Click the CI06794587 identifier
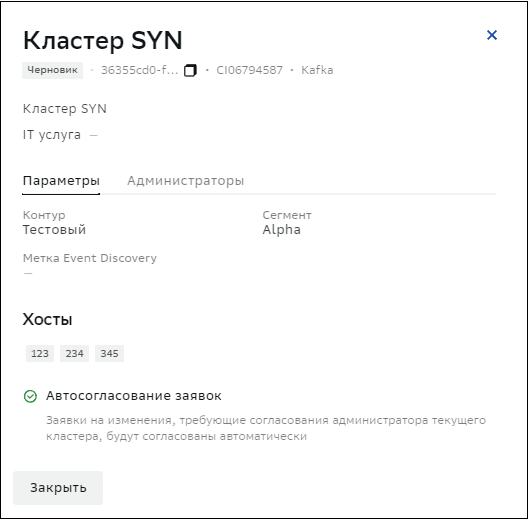Screen dimensions: 528x521 (250, 70)
